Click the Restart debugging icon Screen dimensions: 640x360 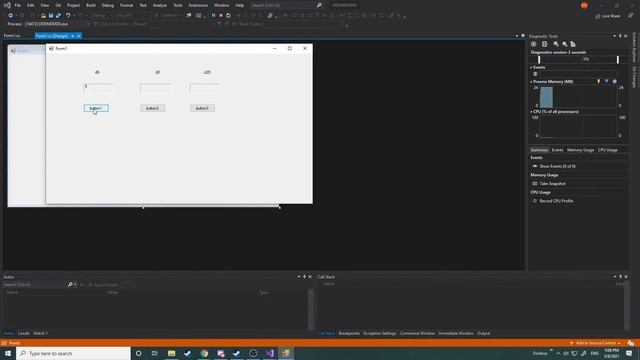tap(228, 16)
